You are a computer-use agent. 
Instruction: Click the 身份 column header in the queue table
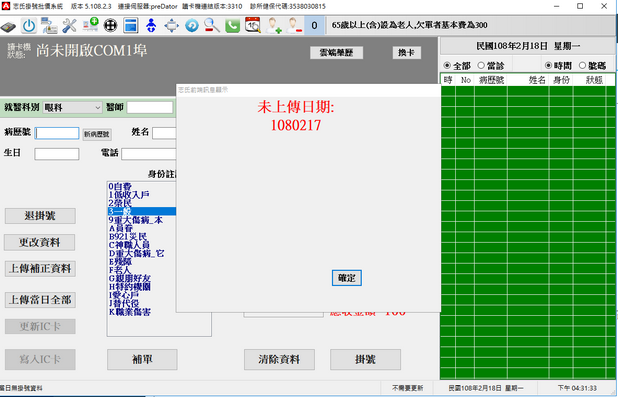point(561,80)
